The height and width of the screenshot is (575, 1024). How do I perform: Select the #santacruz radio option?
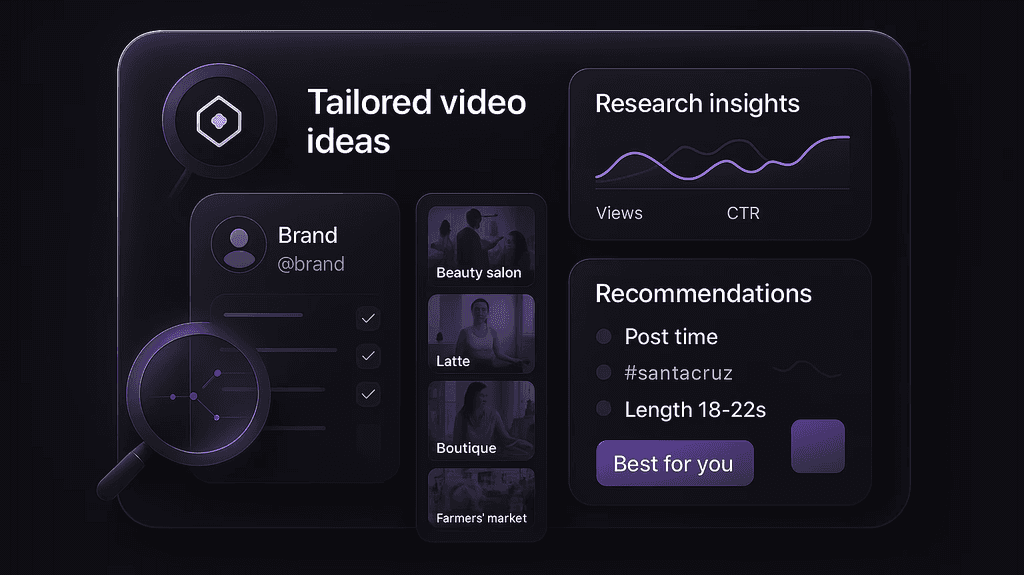pyautogui.click(x=603, y=372)
